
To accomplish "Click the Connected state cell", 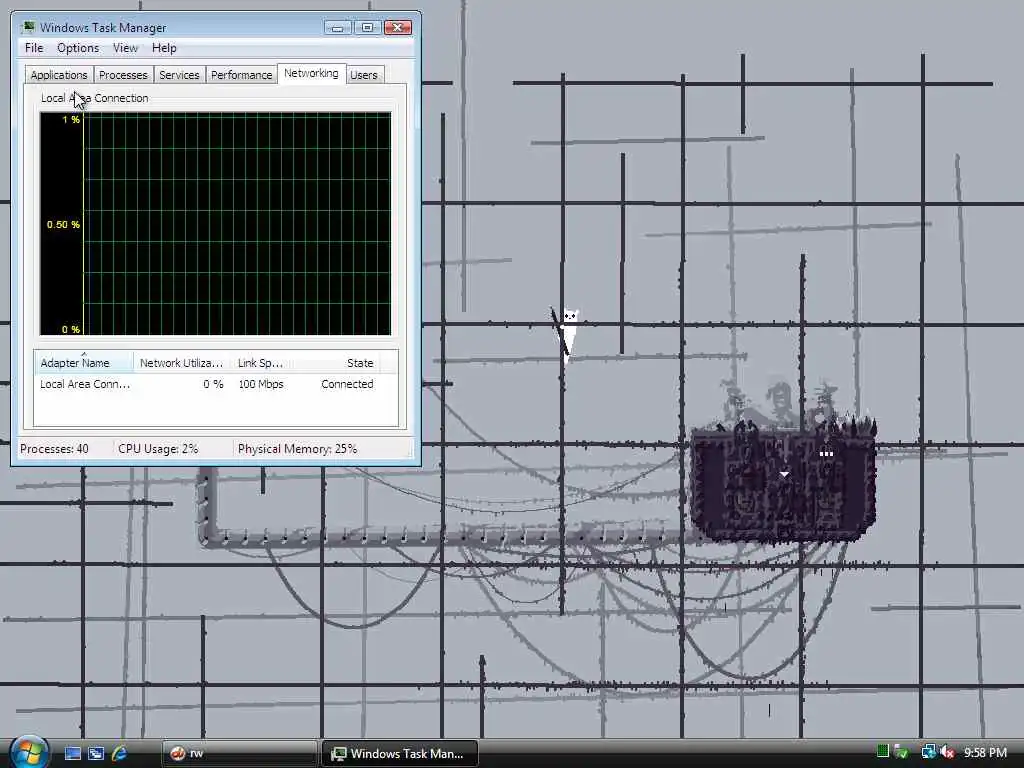I will coord(347,384).
